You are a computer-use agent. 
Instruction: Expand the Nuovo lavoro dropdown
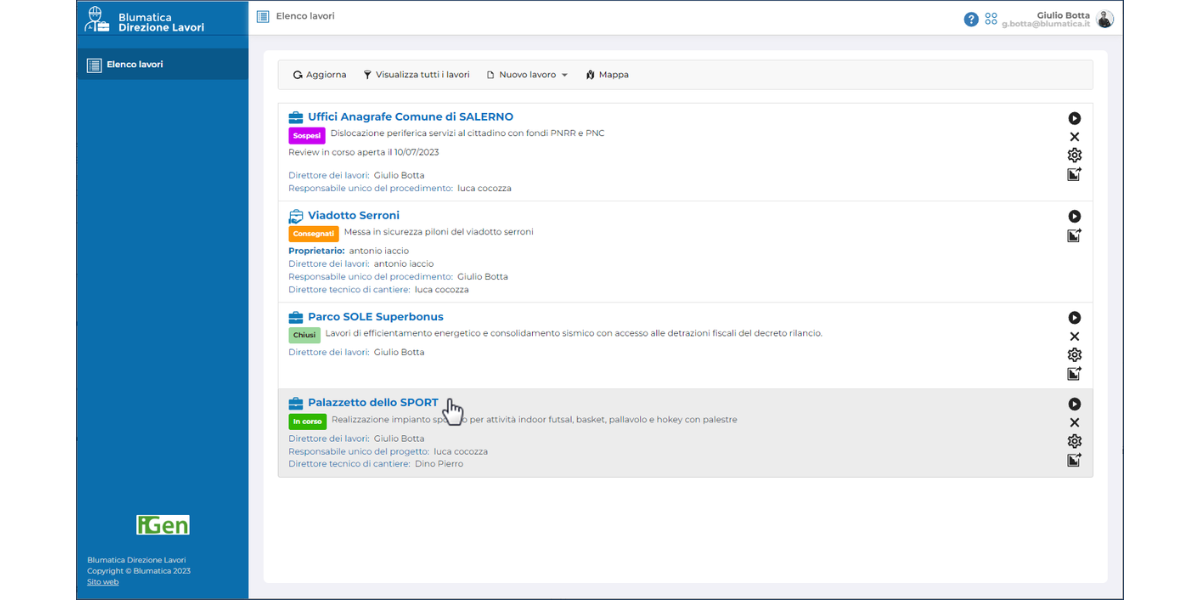pyautogui.click(x=527, y=75)
